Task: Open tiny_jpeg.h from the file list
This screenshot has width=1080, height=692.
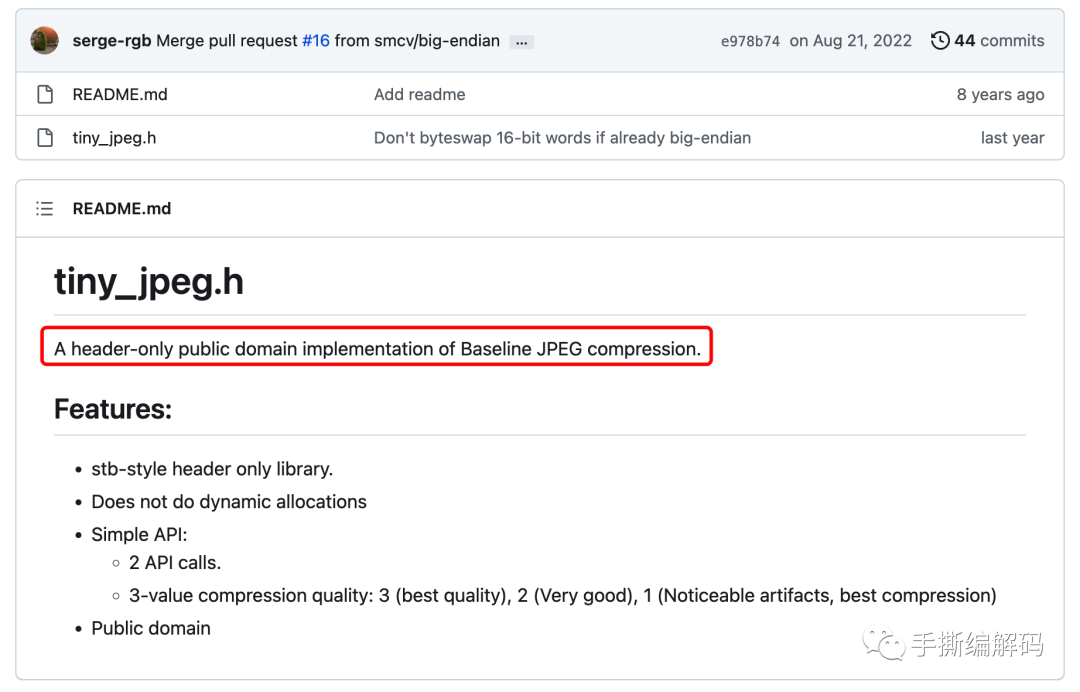Action: [x=114, y=138]
